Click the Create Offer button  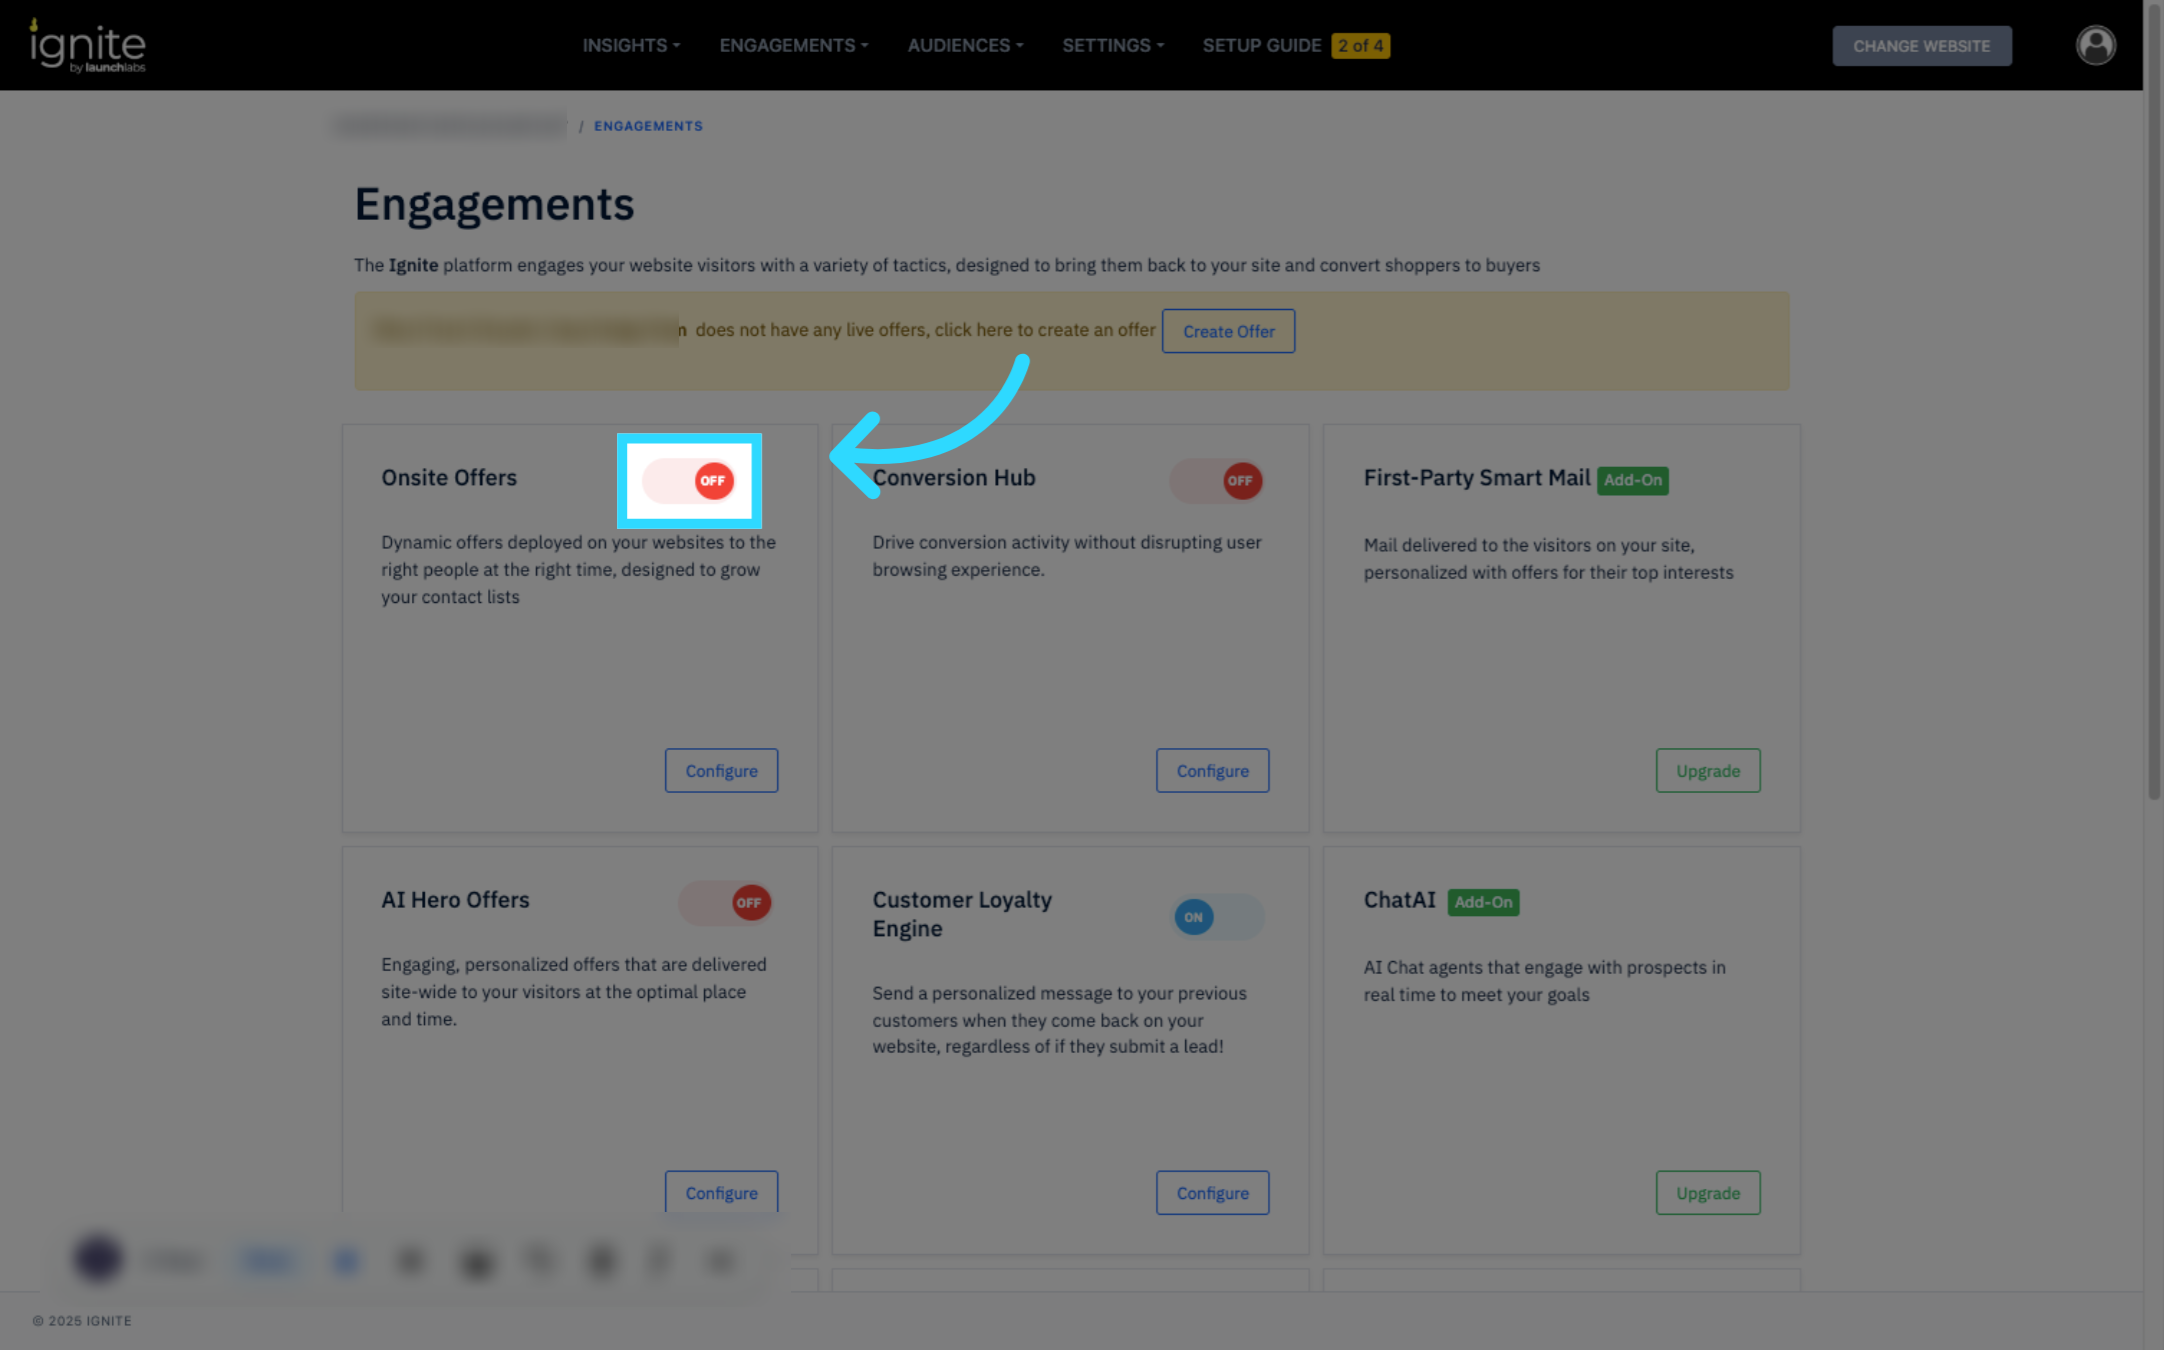point(1228,331)
